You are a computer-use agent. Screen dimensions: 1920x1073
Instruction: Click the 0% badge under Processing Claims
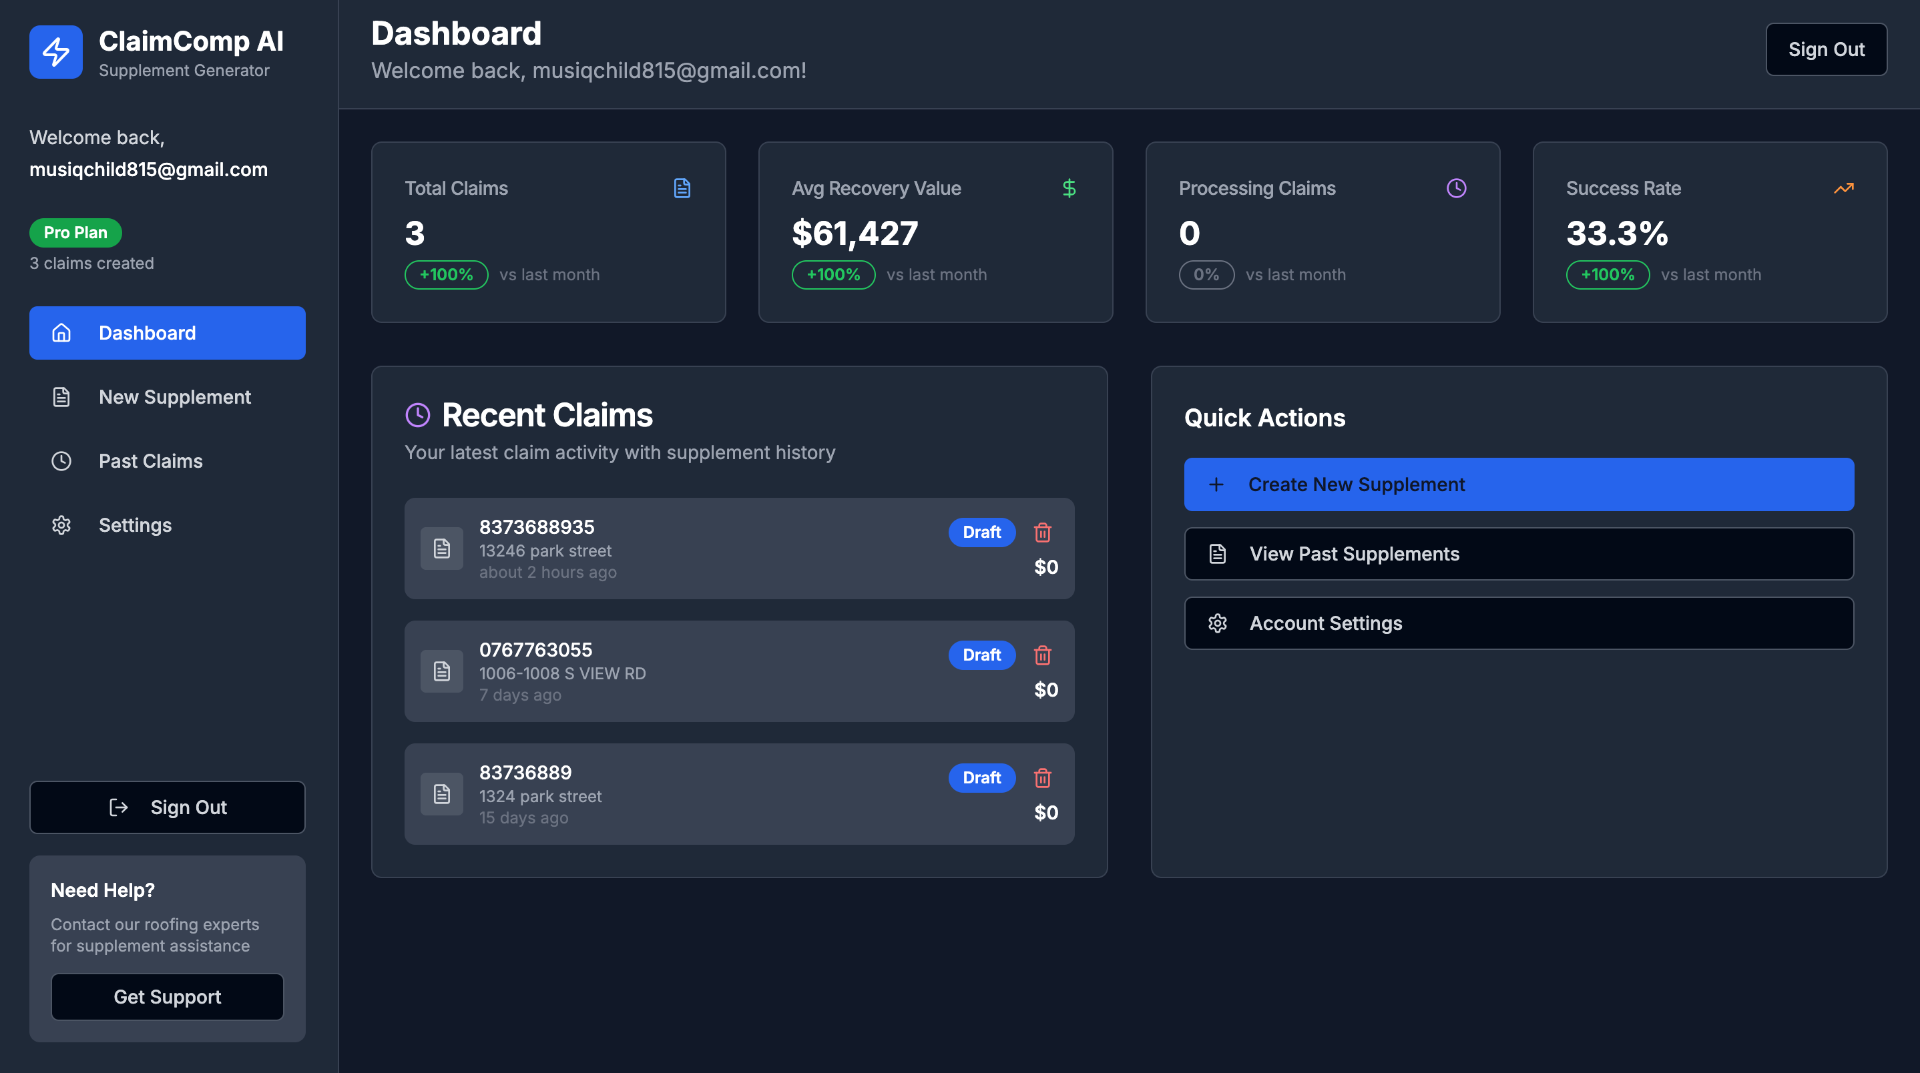pos(1206,275)
